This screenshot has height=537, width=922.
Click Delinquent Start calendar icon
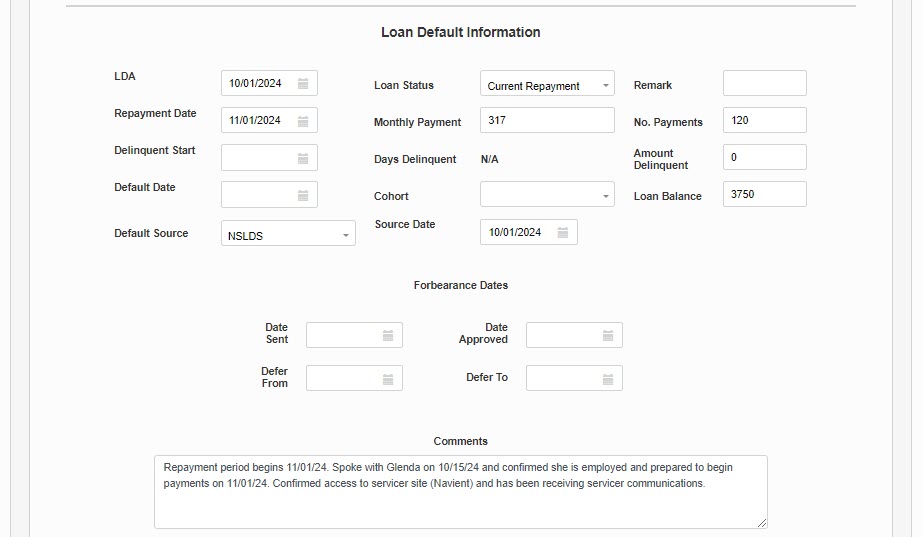pos(303,158)
